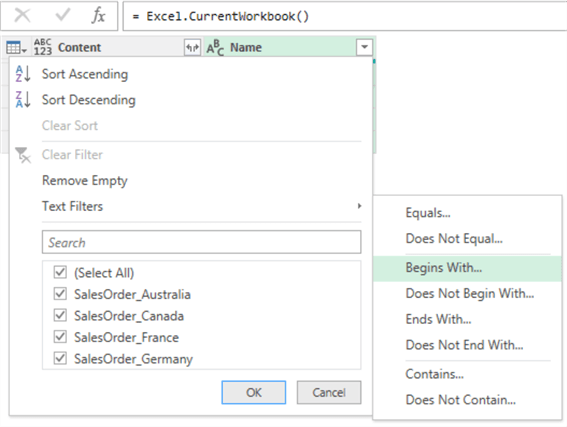567x427 pixels.
Task: Click the Sort Ascending A-Z icon
Action: [23, 74]
